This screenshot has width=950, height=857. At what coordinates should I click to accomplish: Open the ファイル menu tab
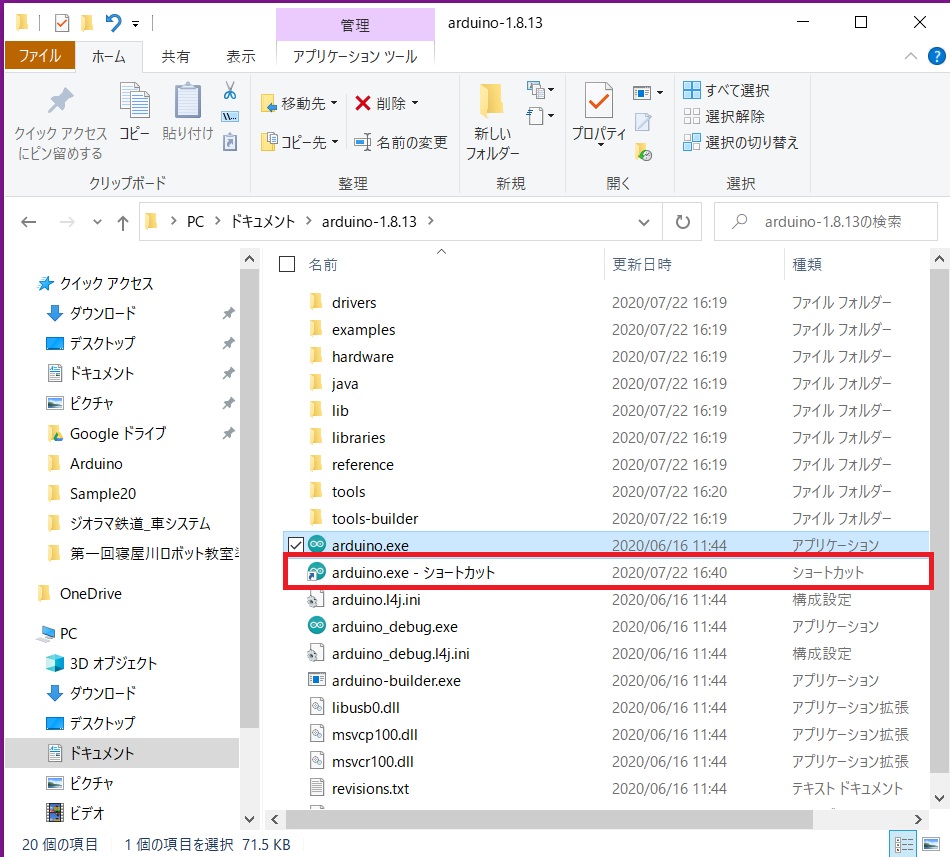(40, 56)
